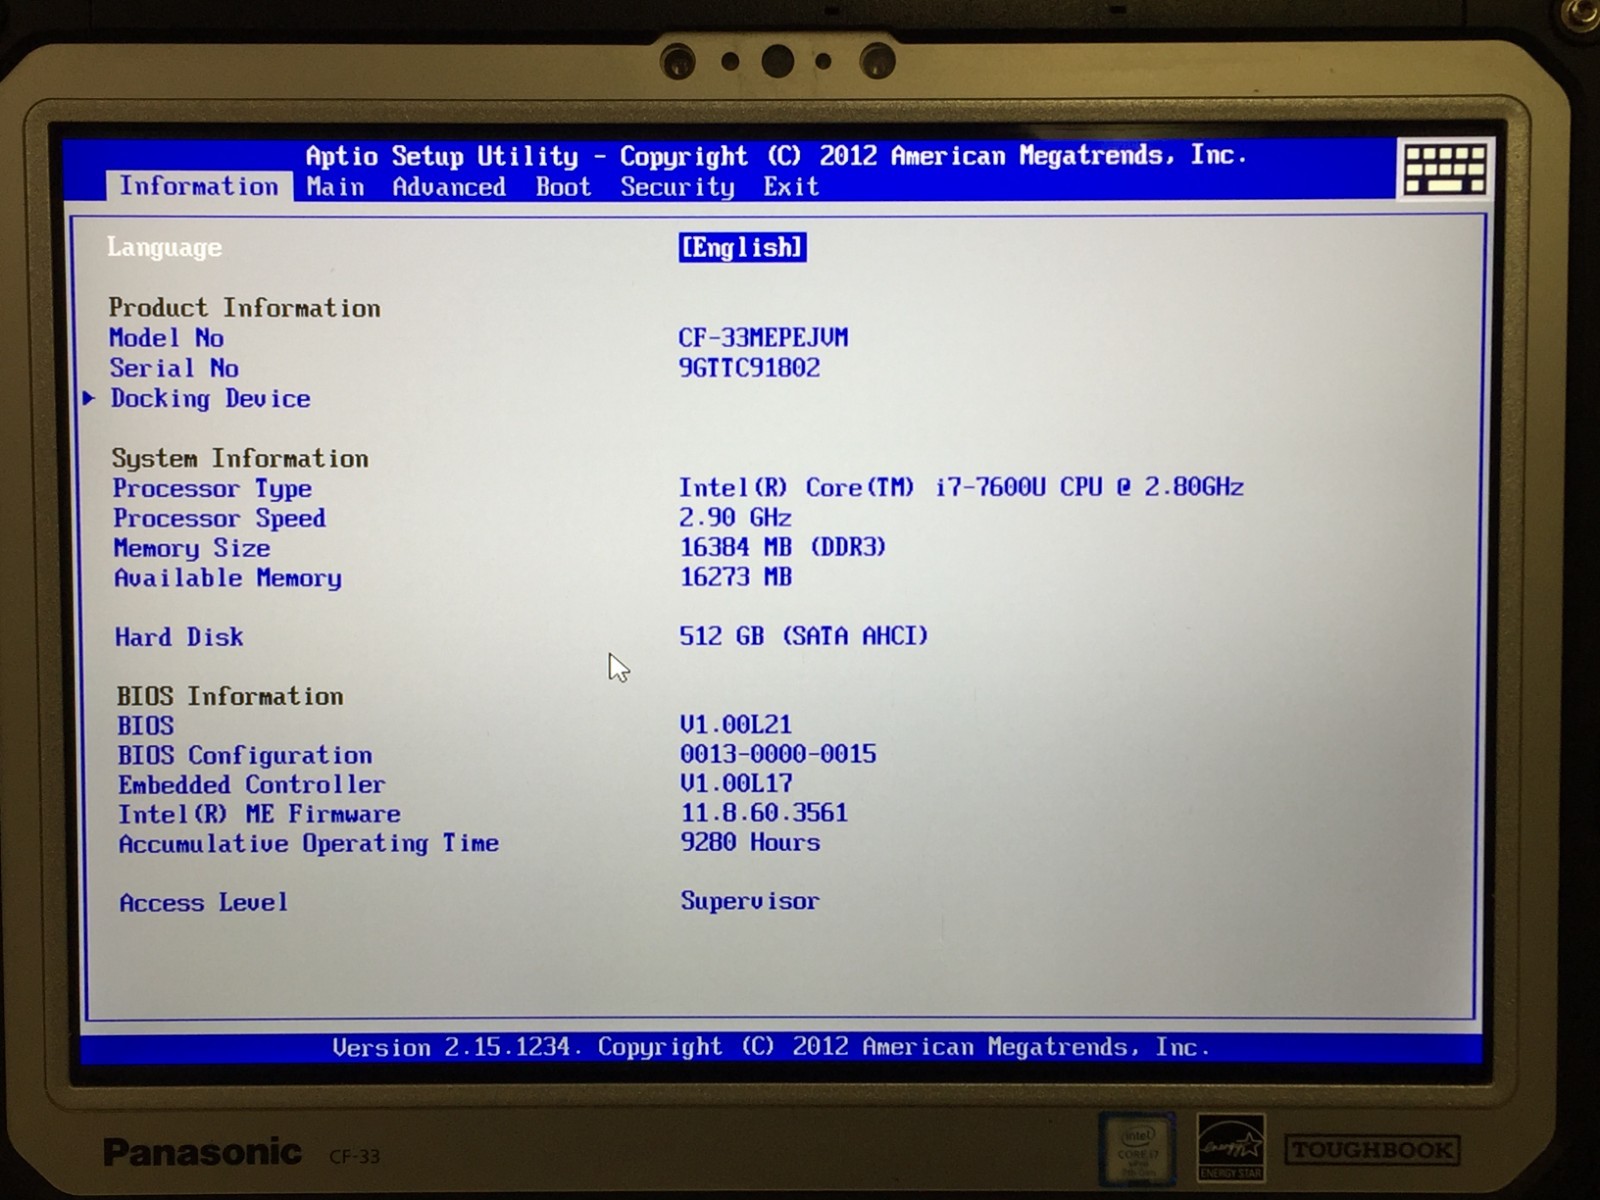Click the V1.00L21 BIOS version

[x=735, y=724]
